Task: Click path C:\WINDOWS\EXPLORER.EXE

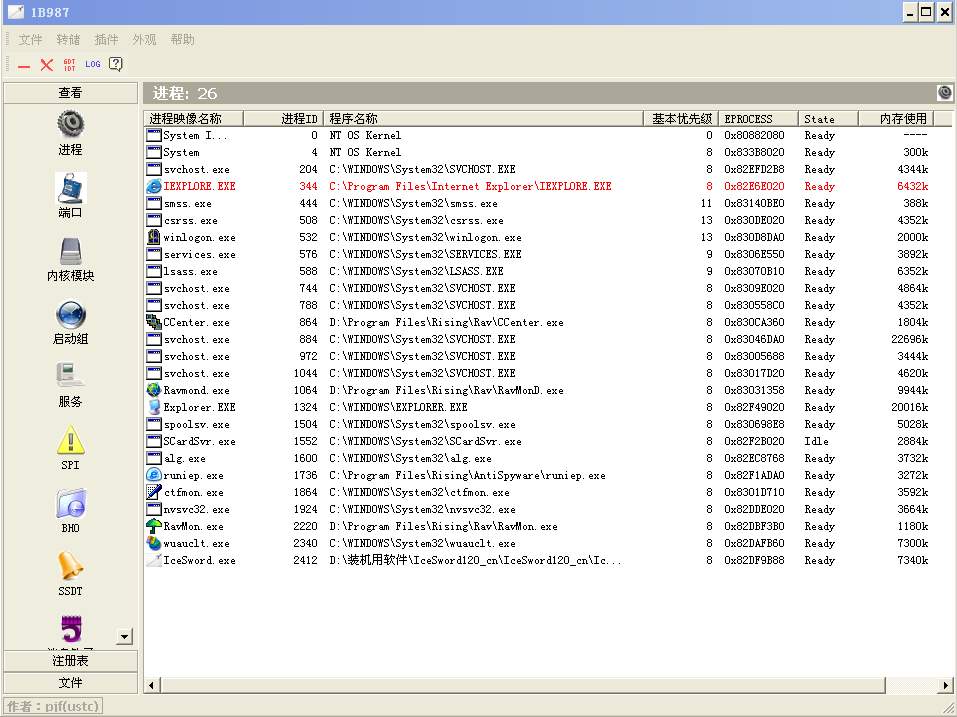Action: click(x=399, y=407)
